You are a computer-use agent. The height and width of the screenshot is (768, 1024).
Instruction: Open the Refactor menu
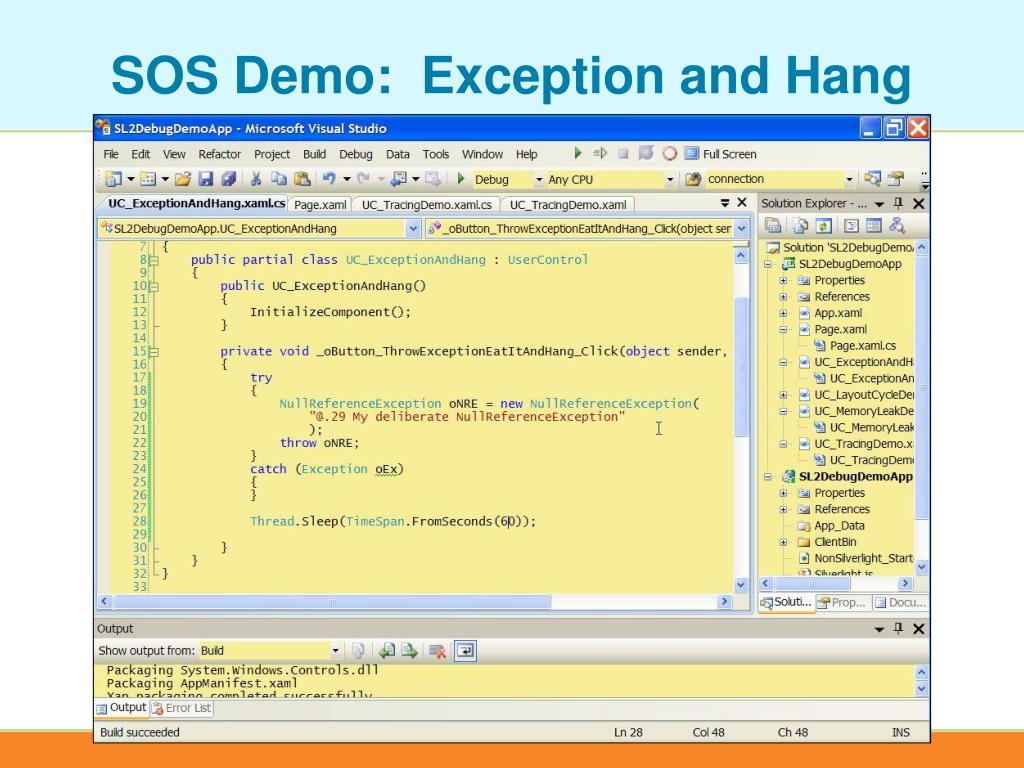(219, 154)
